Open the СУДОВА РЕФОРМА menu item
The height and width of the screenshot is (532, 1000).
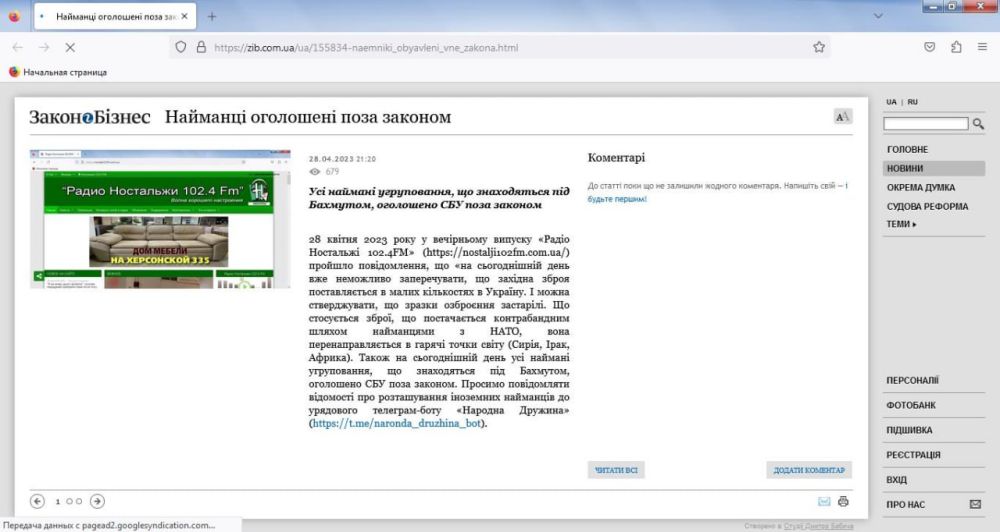pyautogui.click(x=927, y=206)
